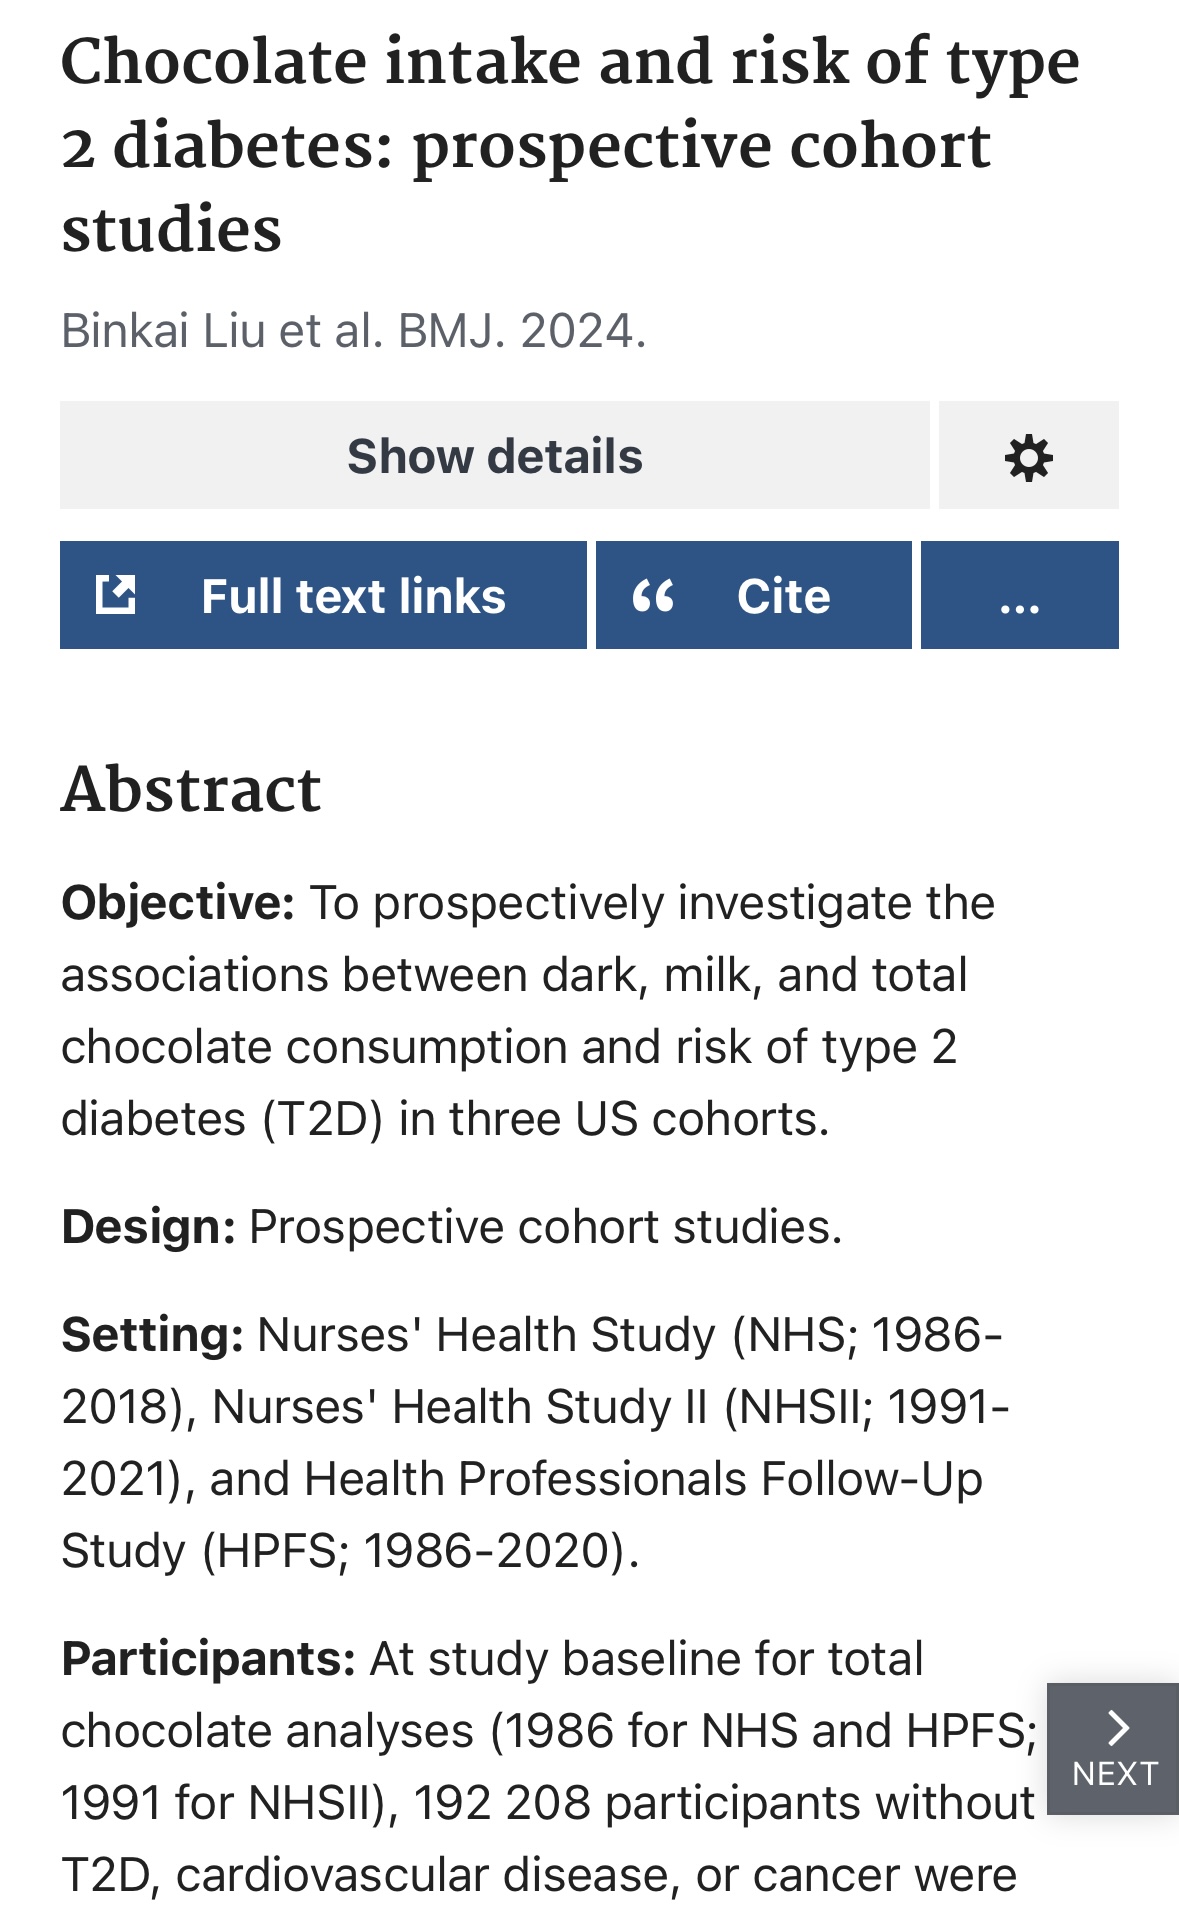Click the bold Design label

coord(148,1227)
